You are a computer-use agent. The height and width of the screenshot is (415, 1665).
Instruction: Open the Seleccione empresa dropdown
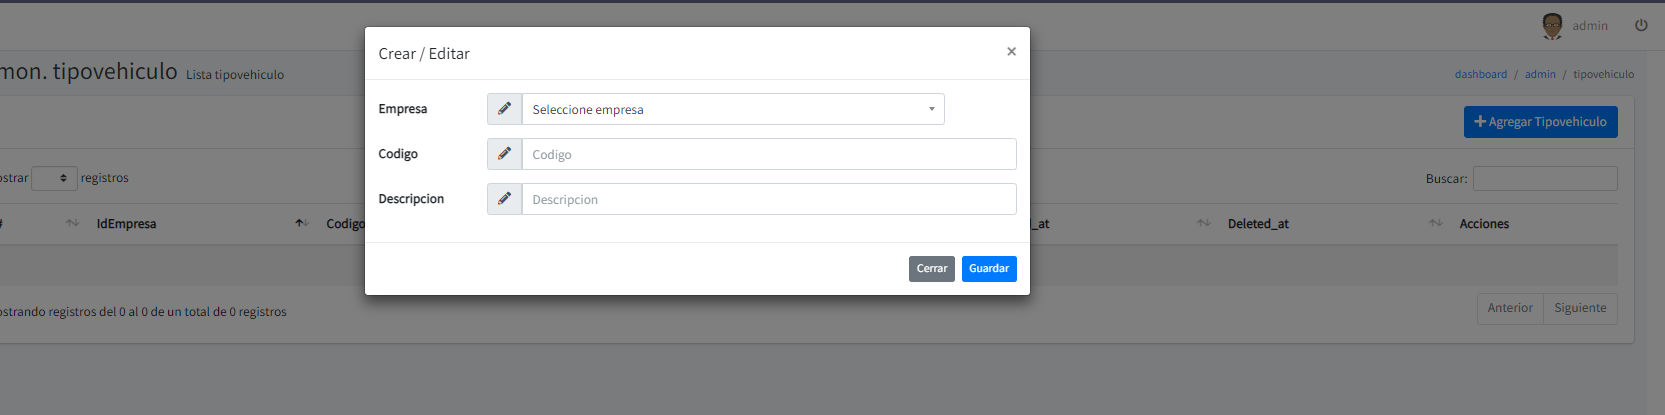[733, 109]
